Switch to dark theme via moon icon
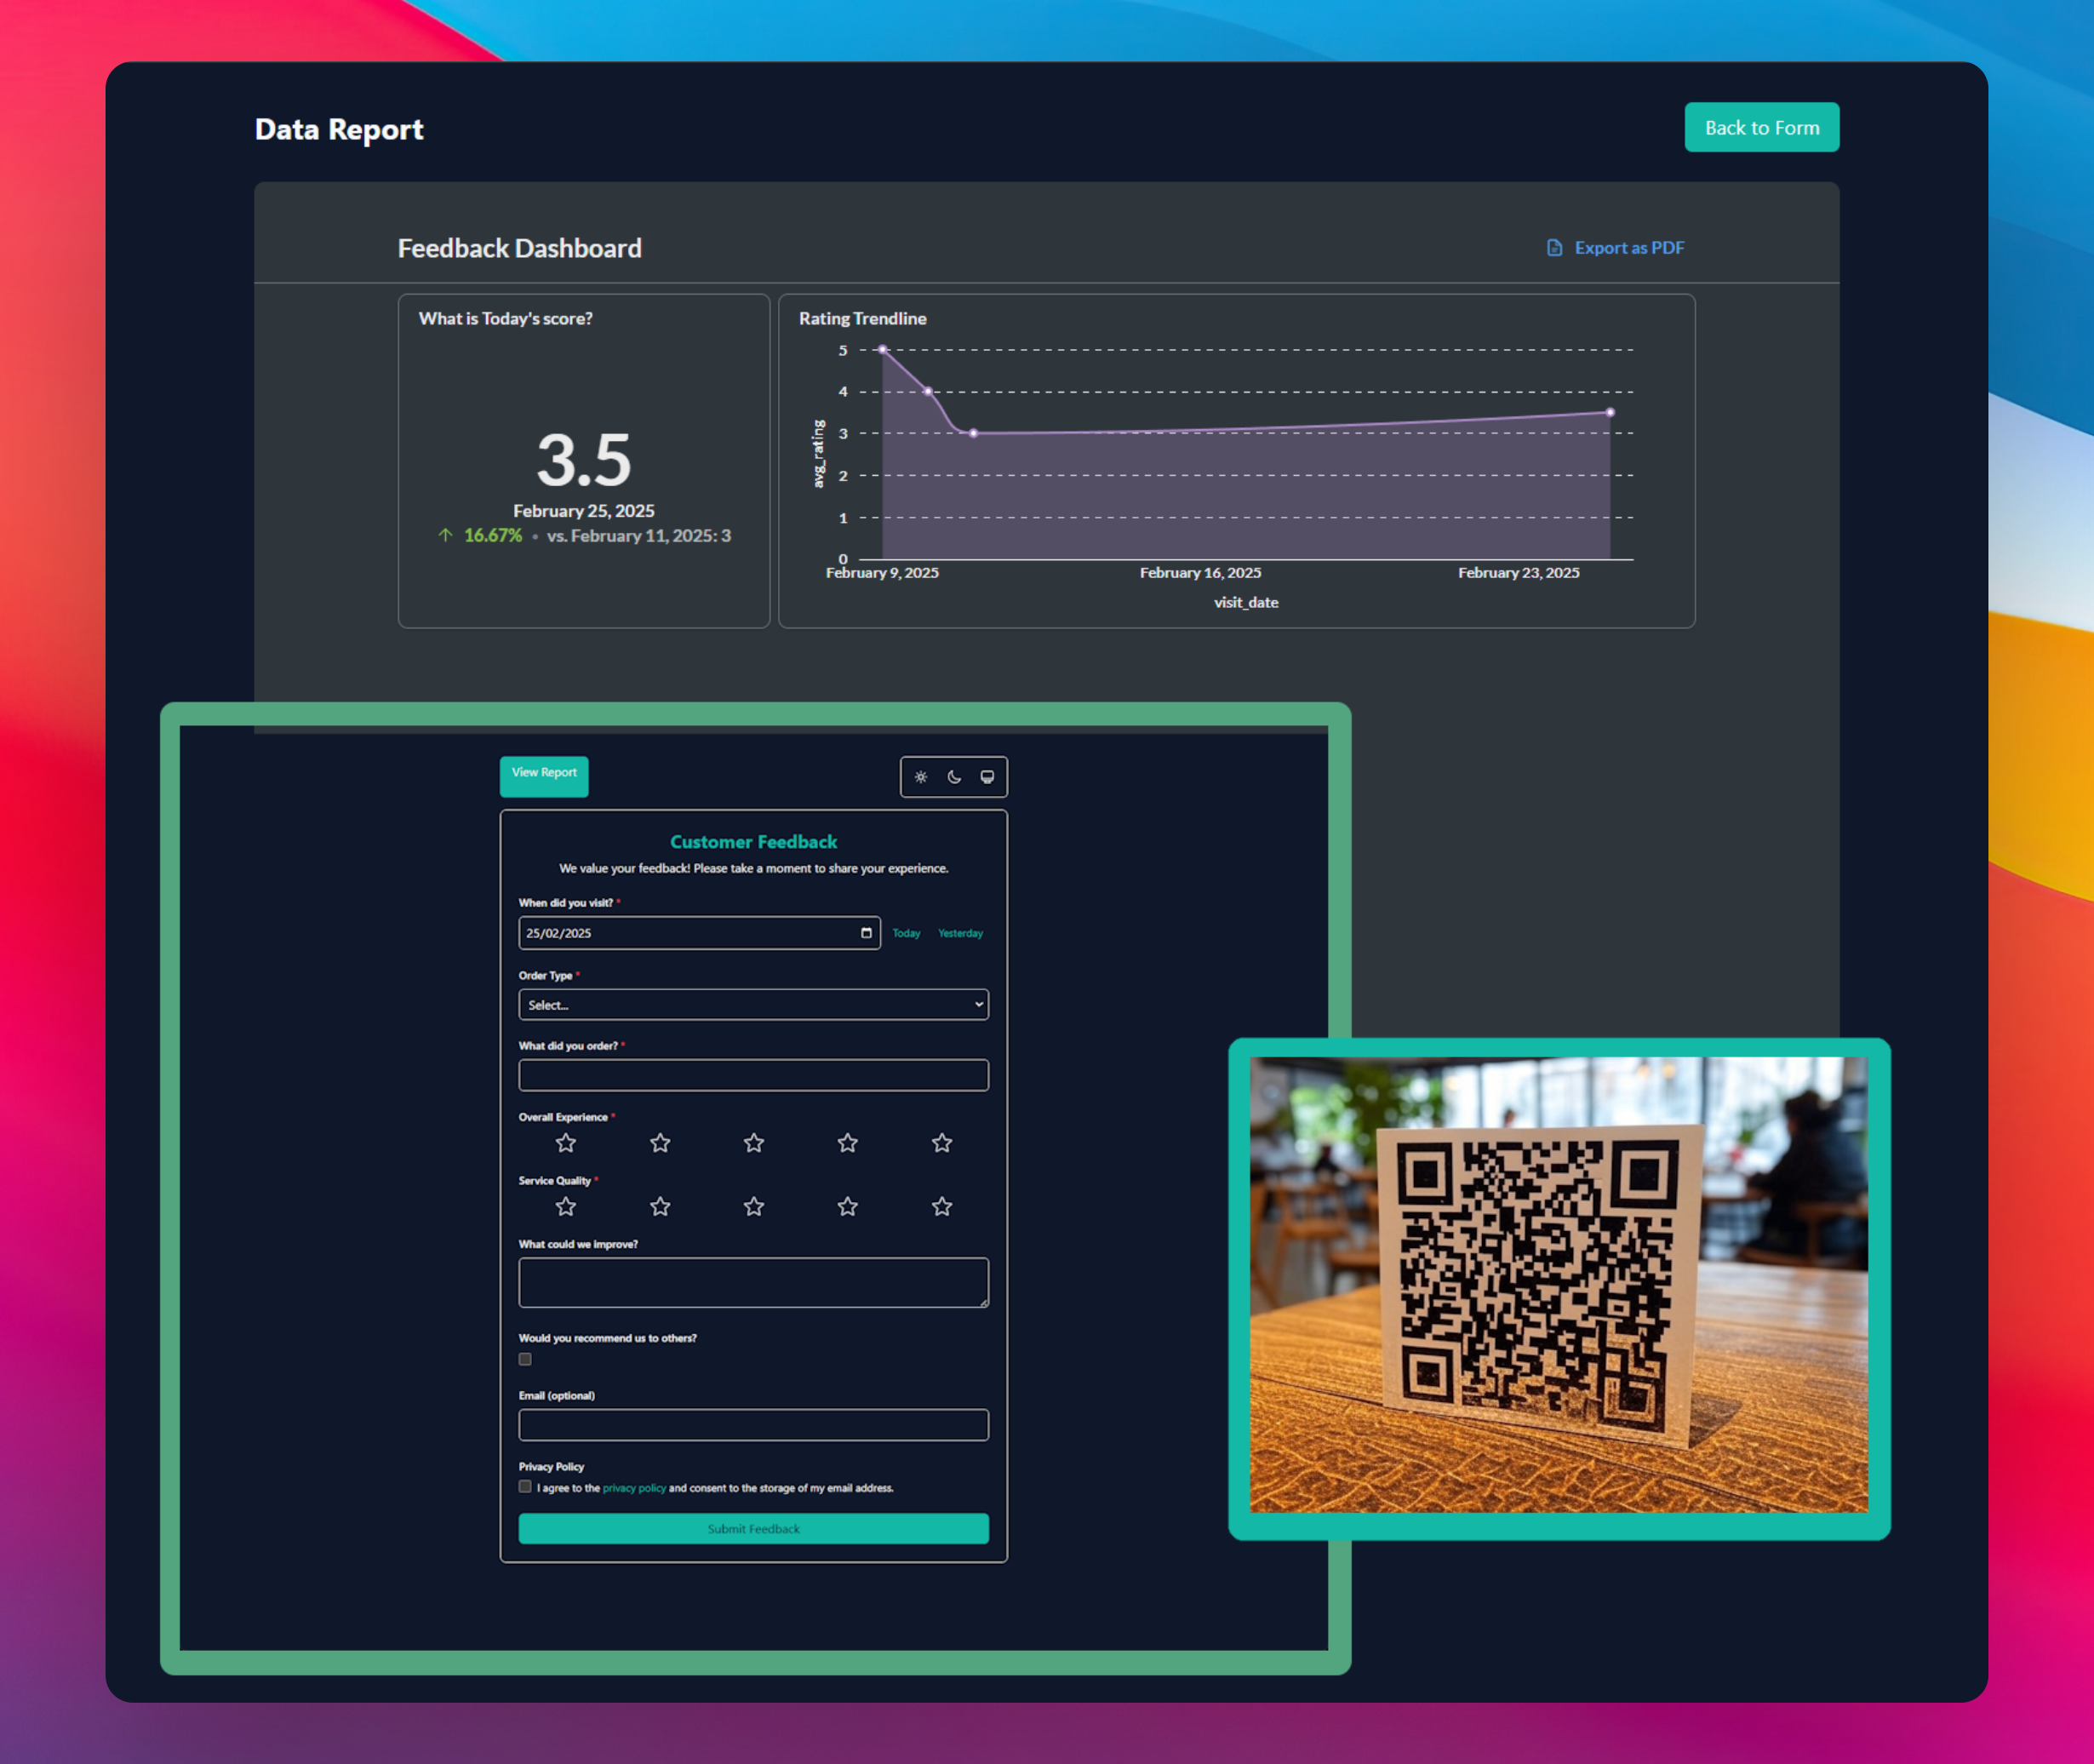The height and width of the screenshot is (1764, 2094). (x=953, y=777)
